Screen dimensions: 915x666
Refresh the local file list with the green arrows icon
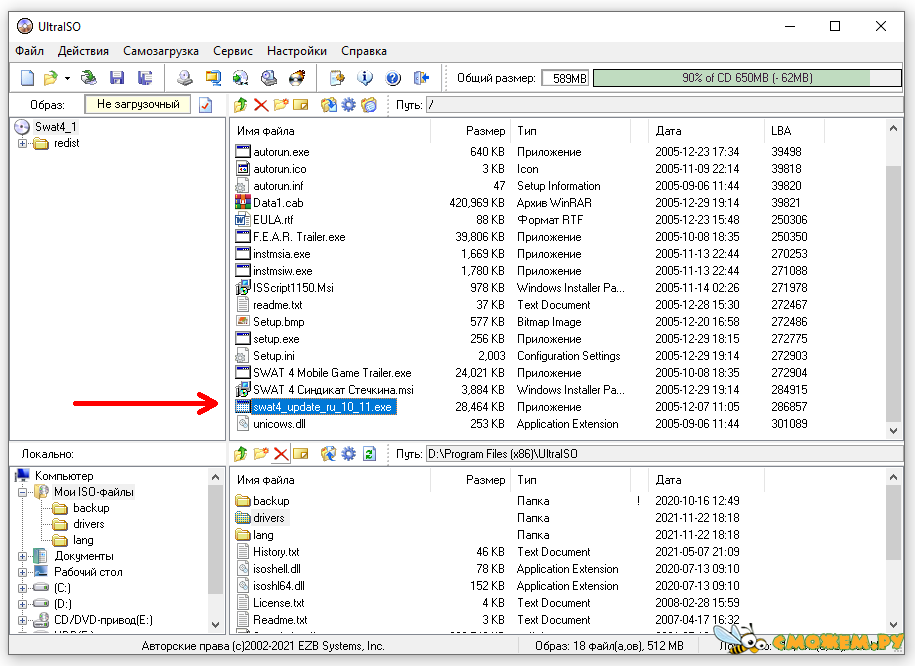(369, 454)
